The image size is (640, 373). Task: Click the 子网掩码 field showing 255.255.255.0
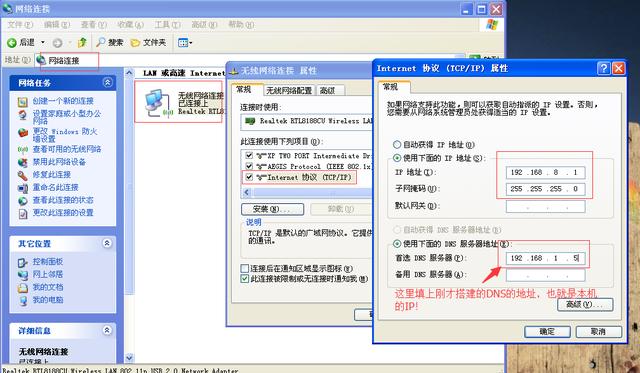click(x=545, y=189)
